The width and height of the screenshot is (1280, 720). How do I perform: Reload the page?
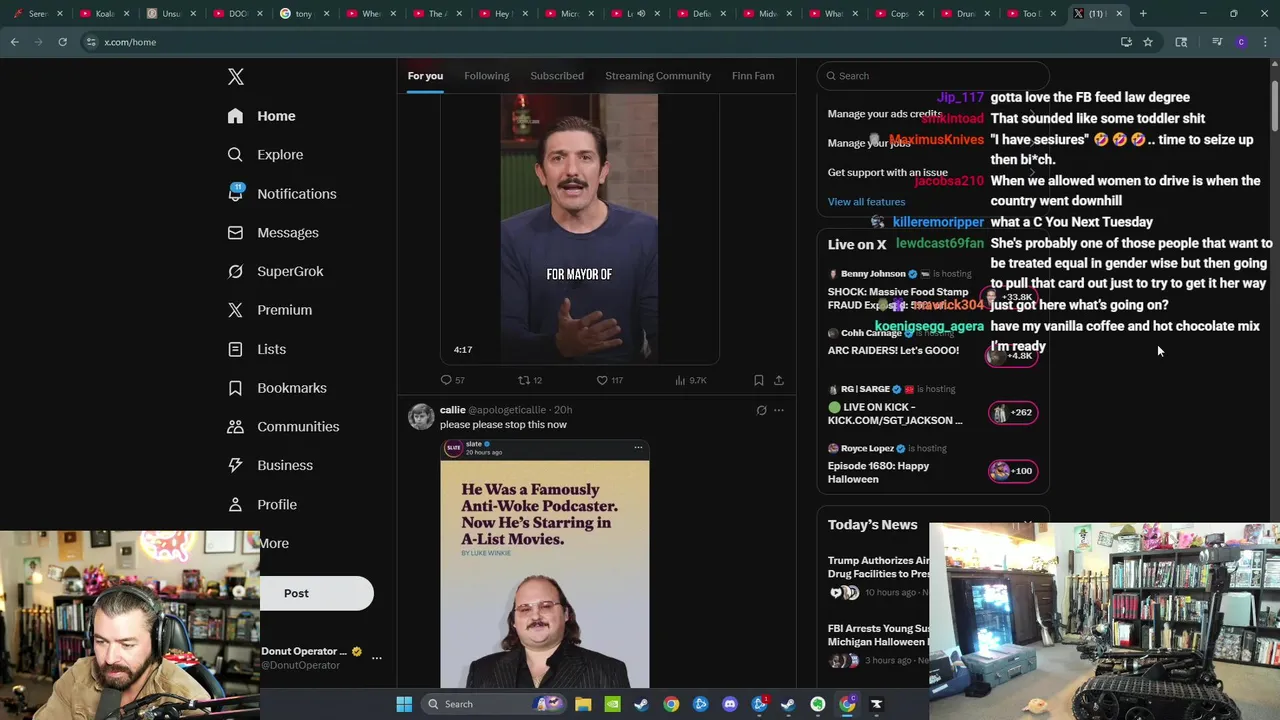62,42
